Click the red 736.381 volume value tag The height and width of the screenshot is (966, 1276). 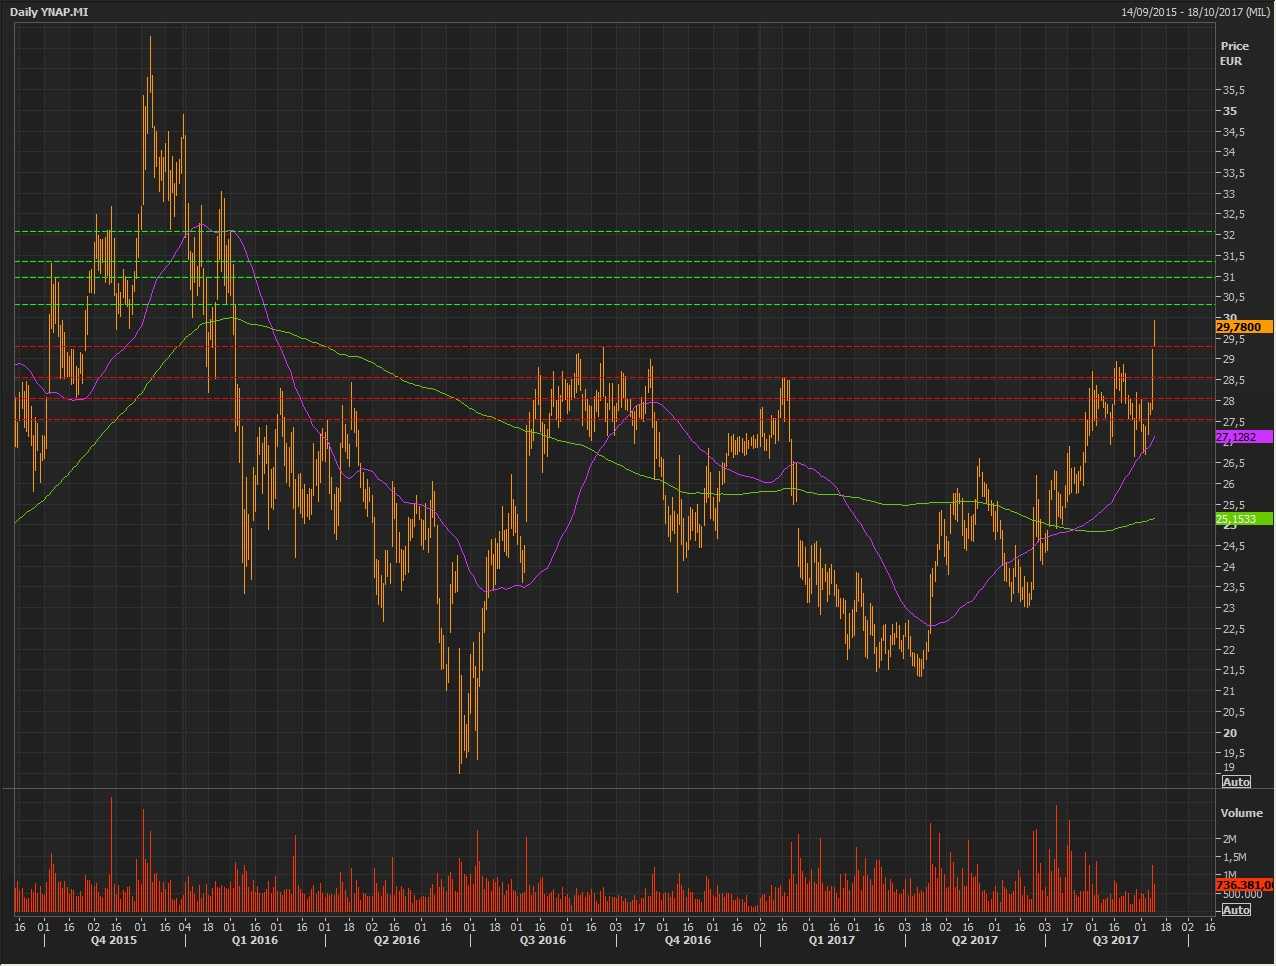[x=1243, y=885]
